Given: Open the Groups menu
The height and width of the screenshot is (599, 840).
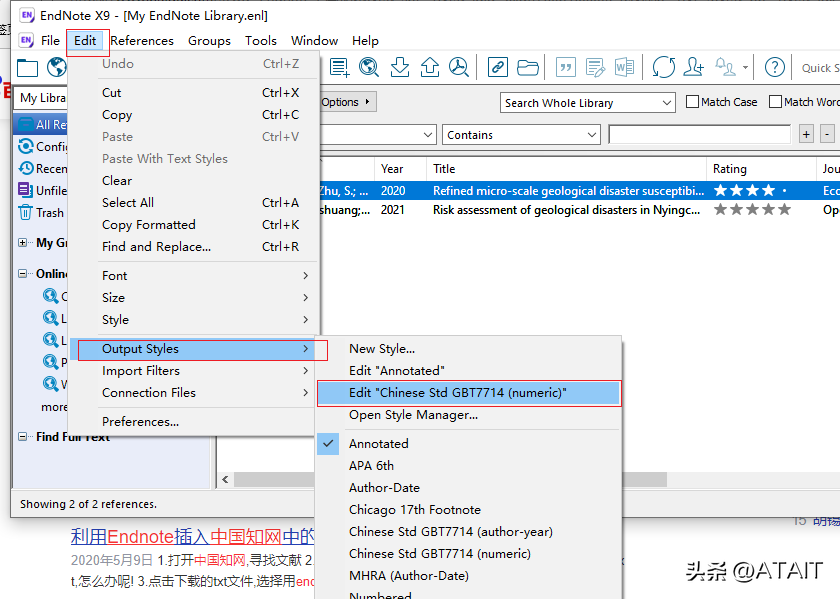Looking at the screenshot, I should click(x=209, y=41).
